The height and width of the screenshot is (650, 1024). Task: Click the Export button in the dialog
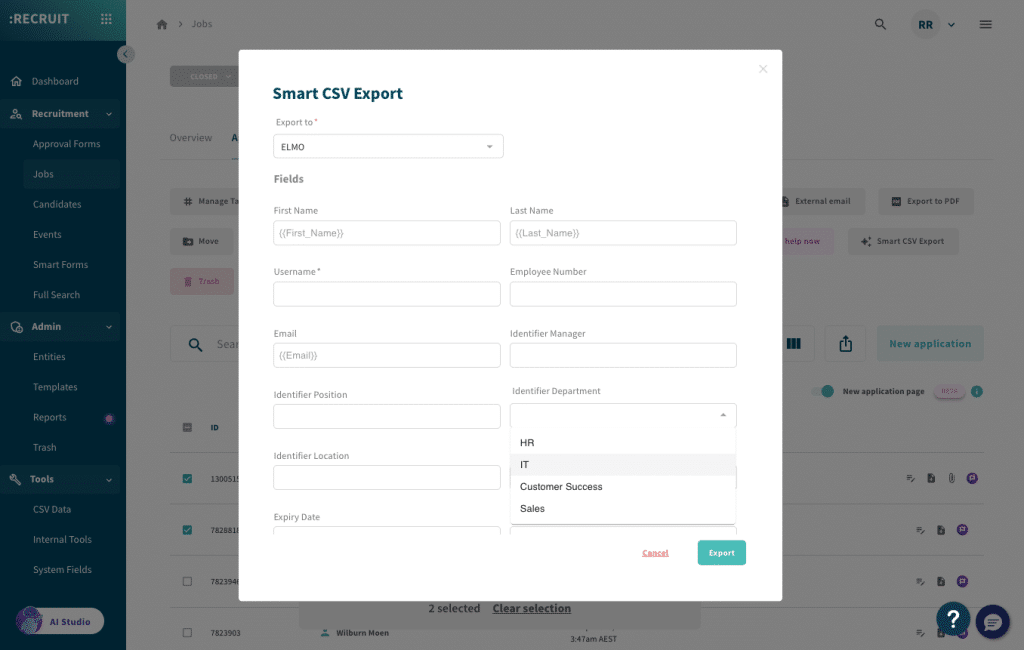coord(721,552)
